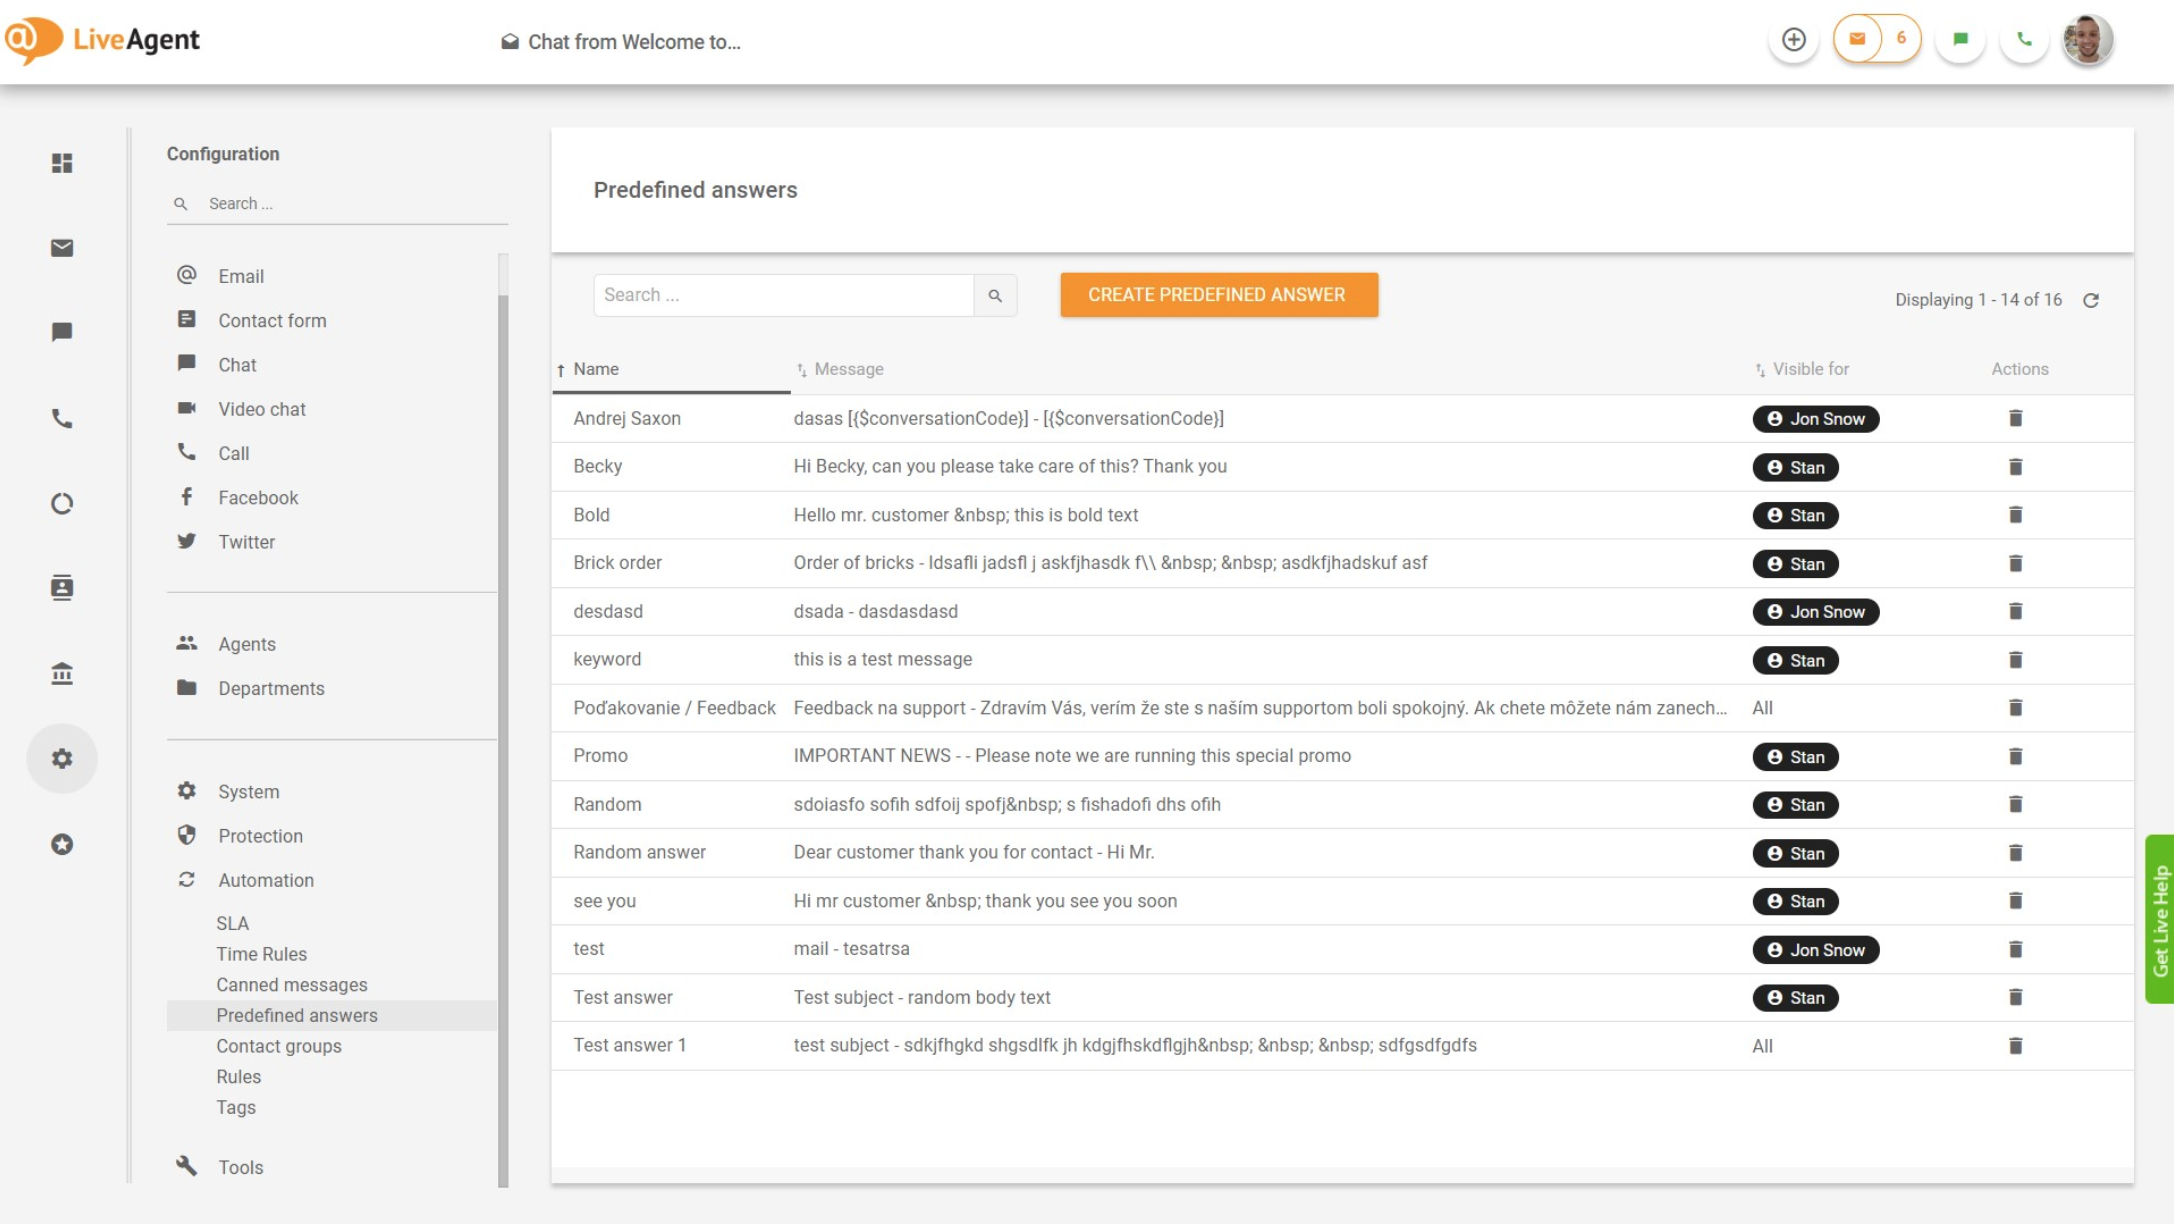
Task: Open the Tickets mail icon in sidebar
Action: click(x=62, y=248)
